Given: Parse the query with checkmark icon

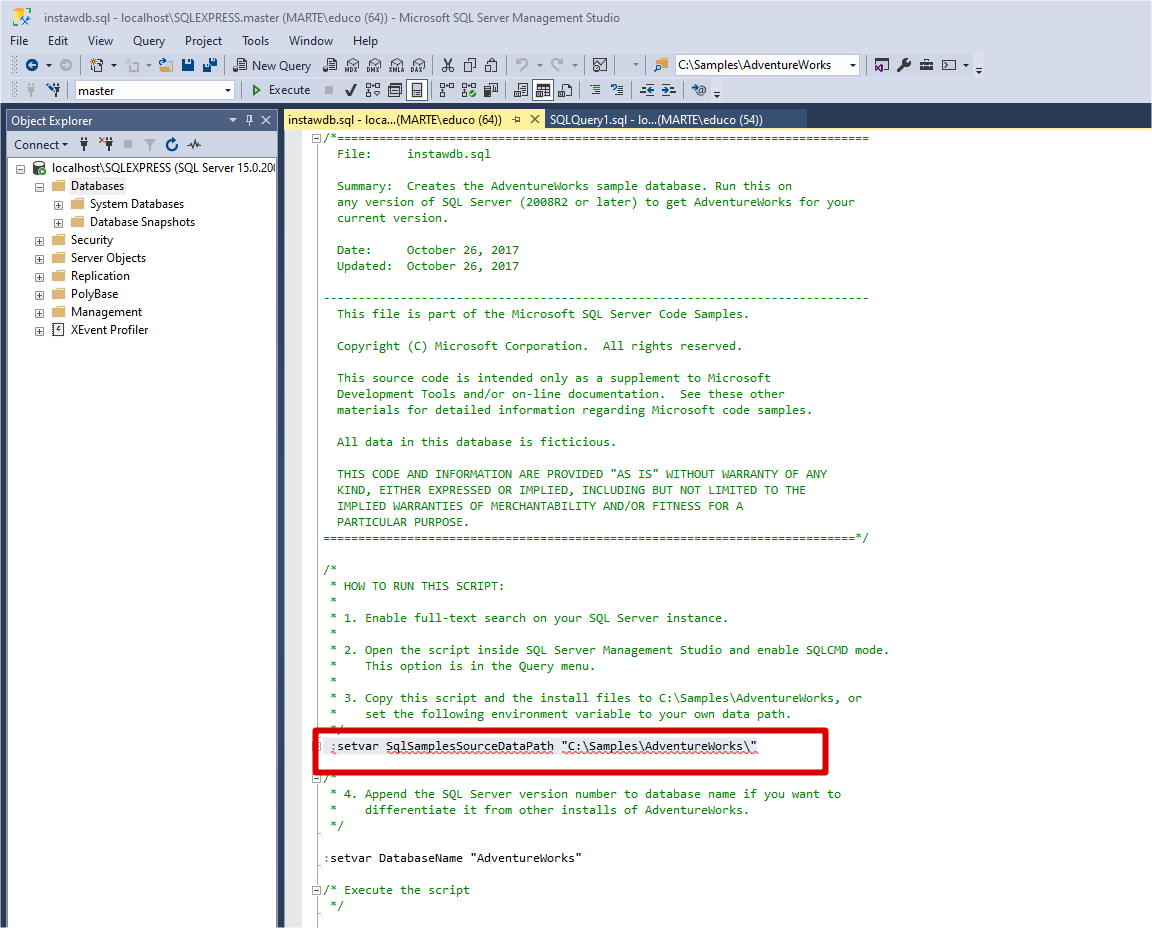Looking at the screenshot, I should (x=350, y=90).
